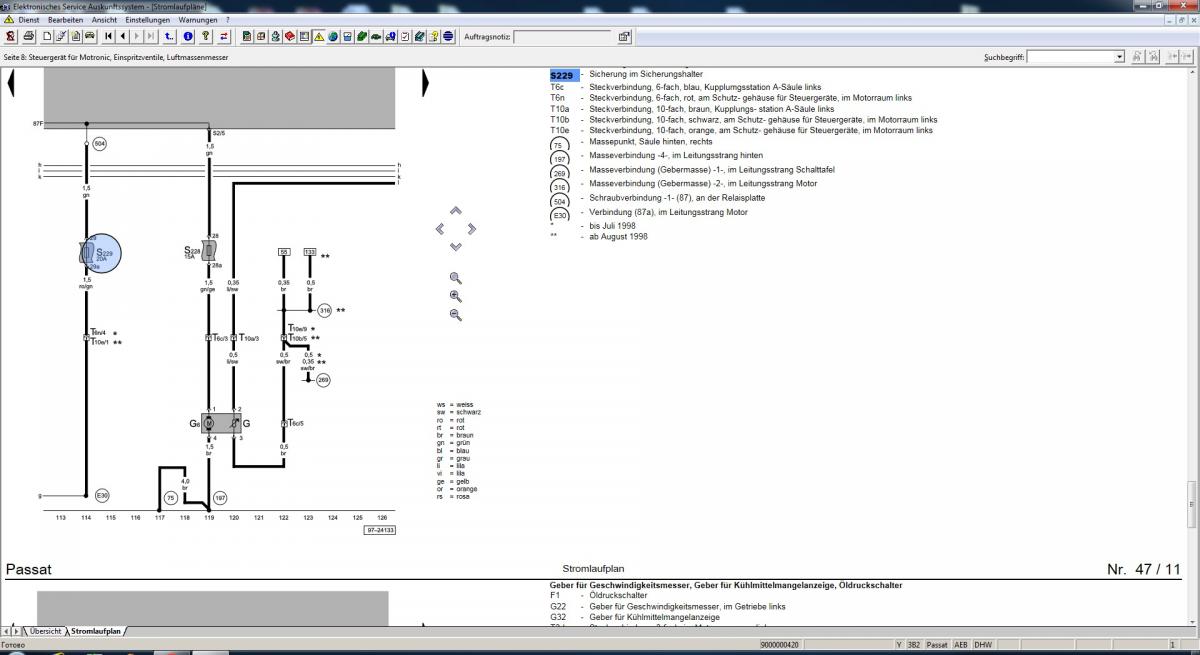The height and width of the screenshot is (655, 1200).
Task: Click the S228 fuse symbol in diagram
Action: [x=209, y=250]
